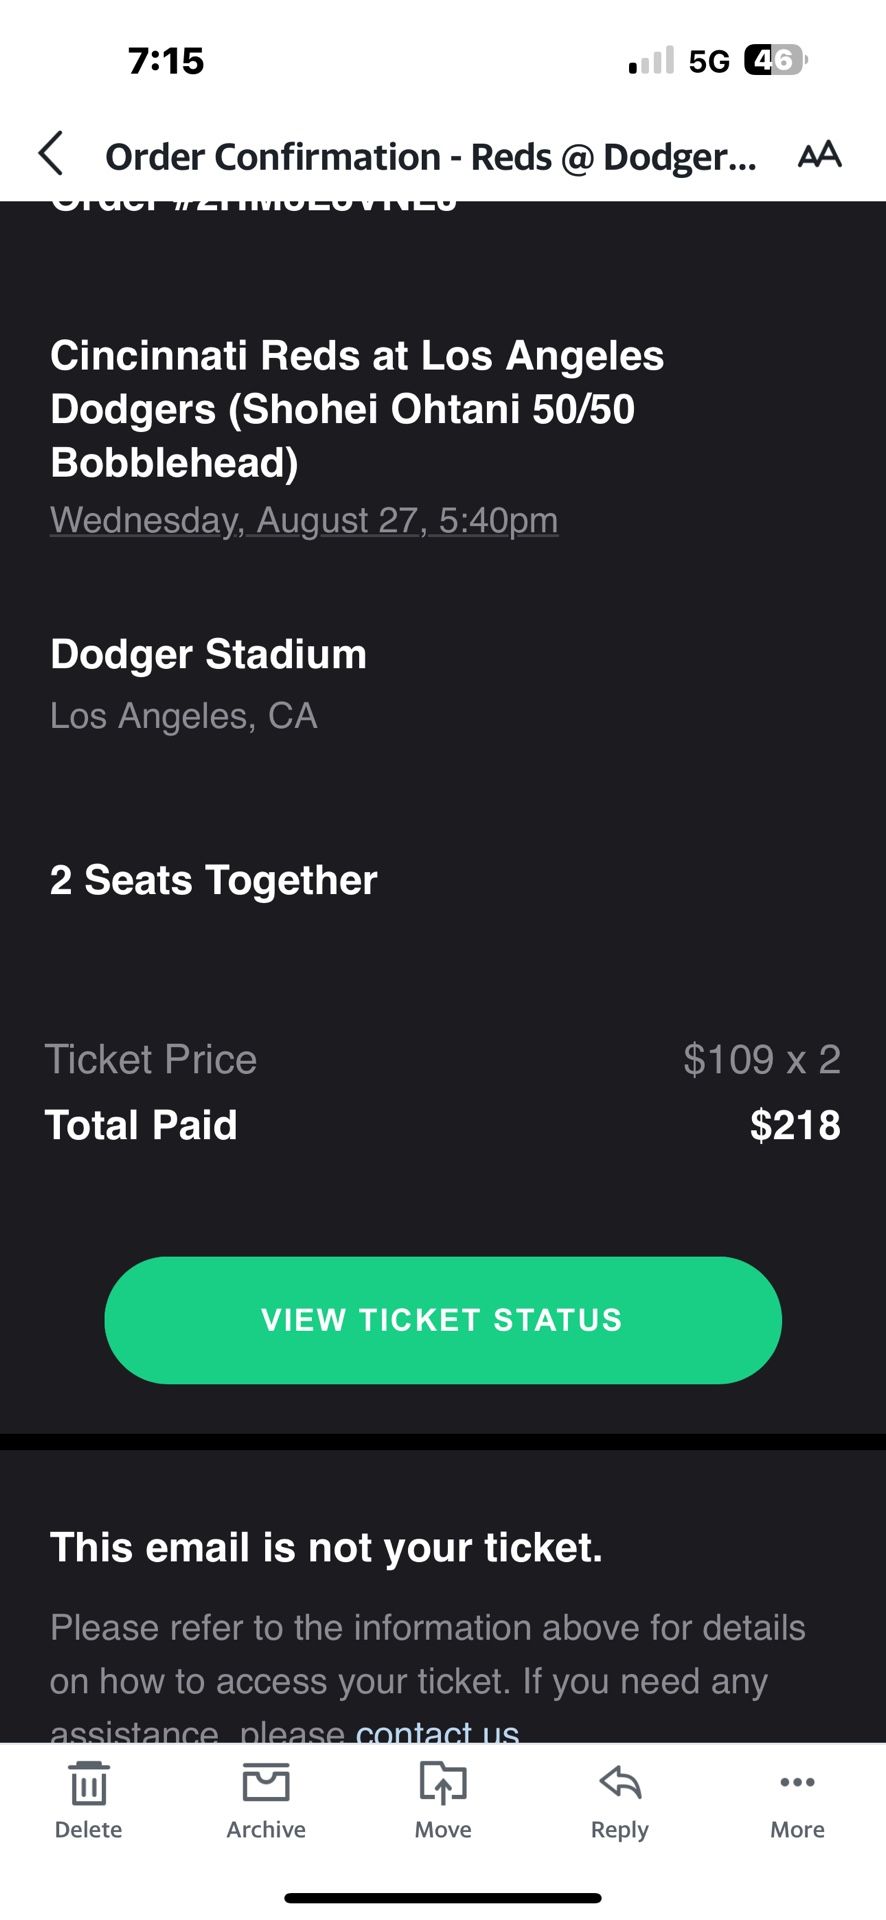Tap the Wednesday, August 27 date link
886x1920 pixels.
[x=304, y=520]
